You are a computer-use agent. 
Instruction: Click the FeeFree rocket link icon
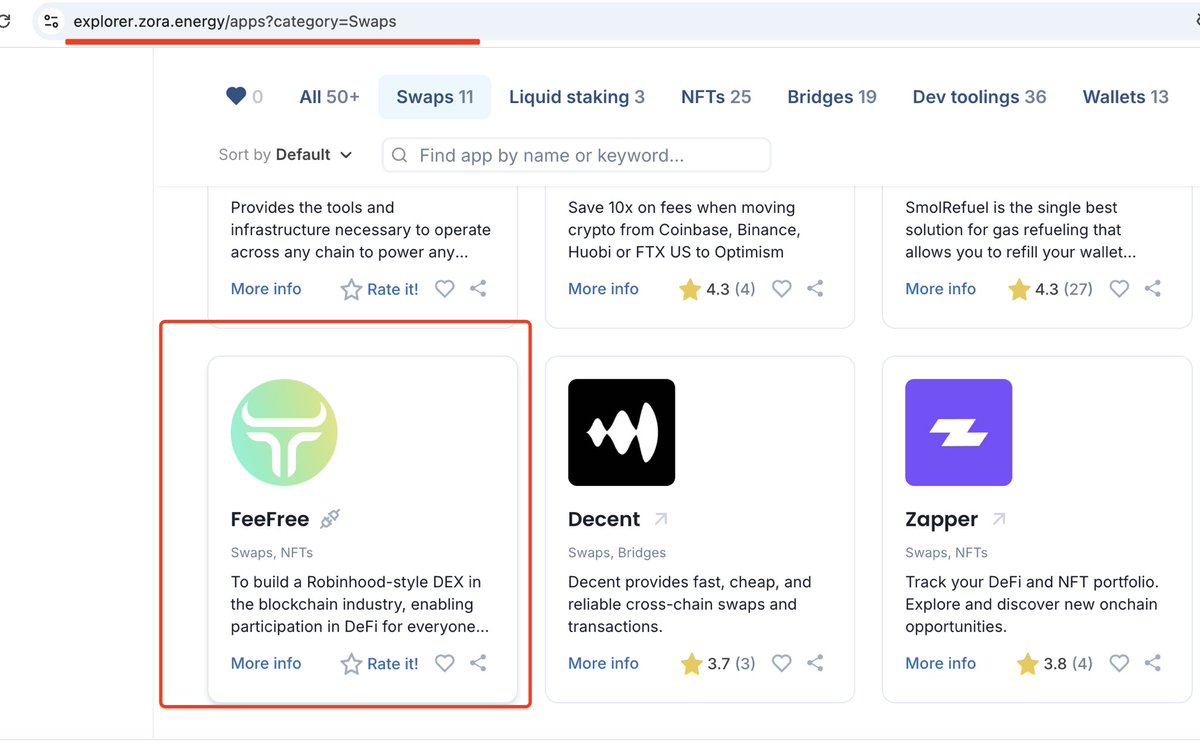tap(330, 518)
